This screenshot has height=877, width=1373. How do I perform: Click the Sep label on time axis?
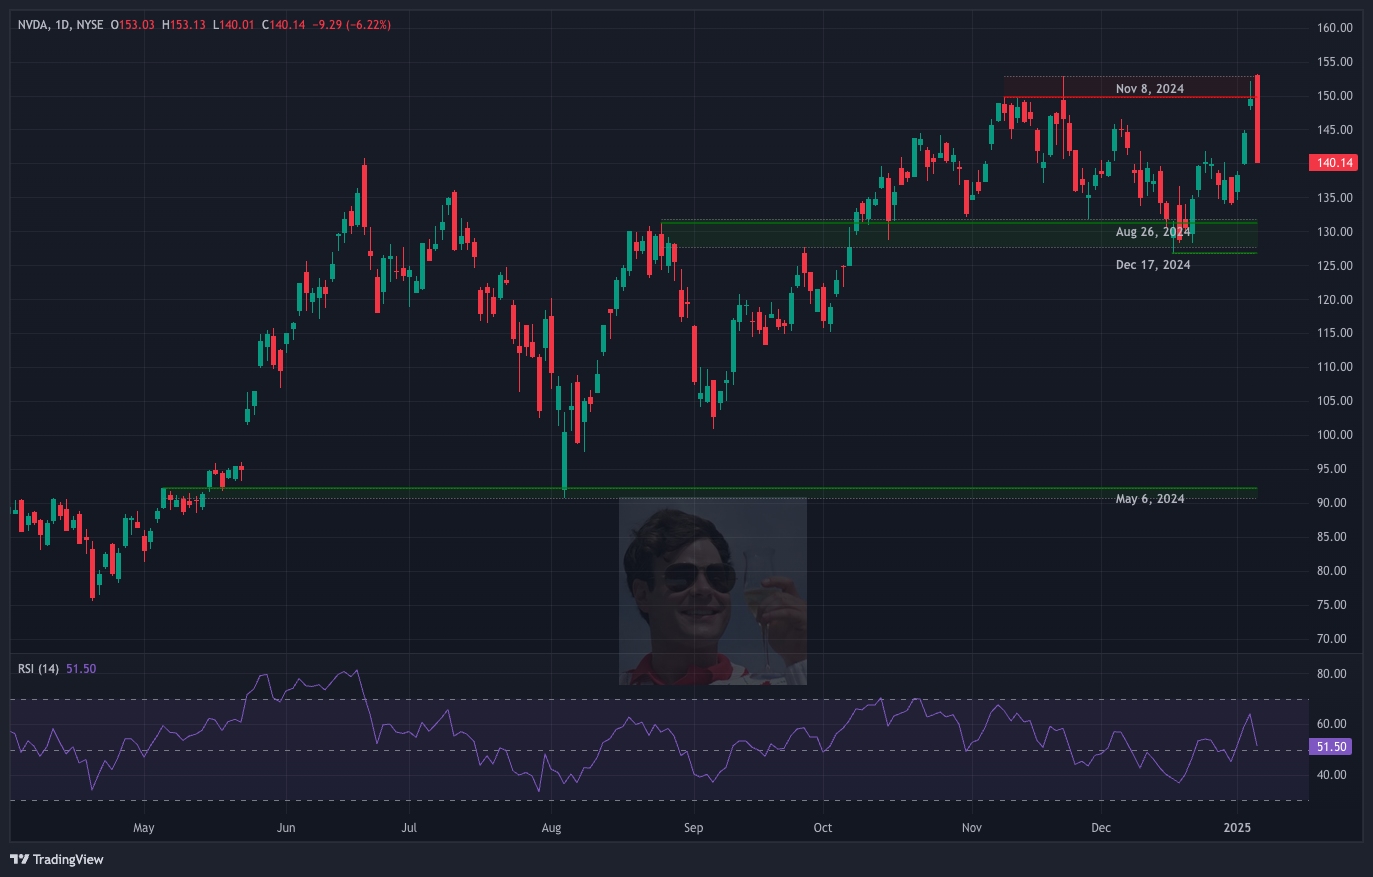tap(693, 828)
